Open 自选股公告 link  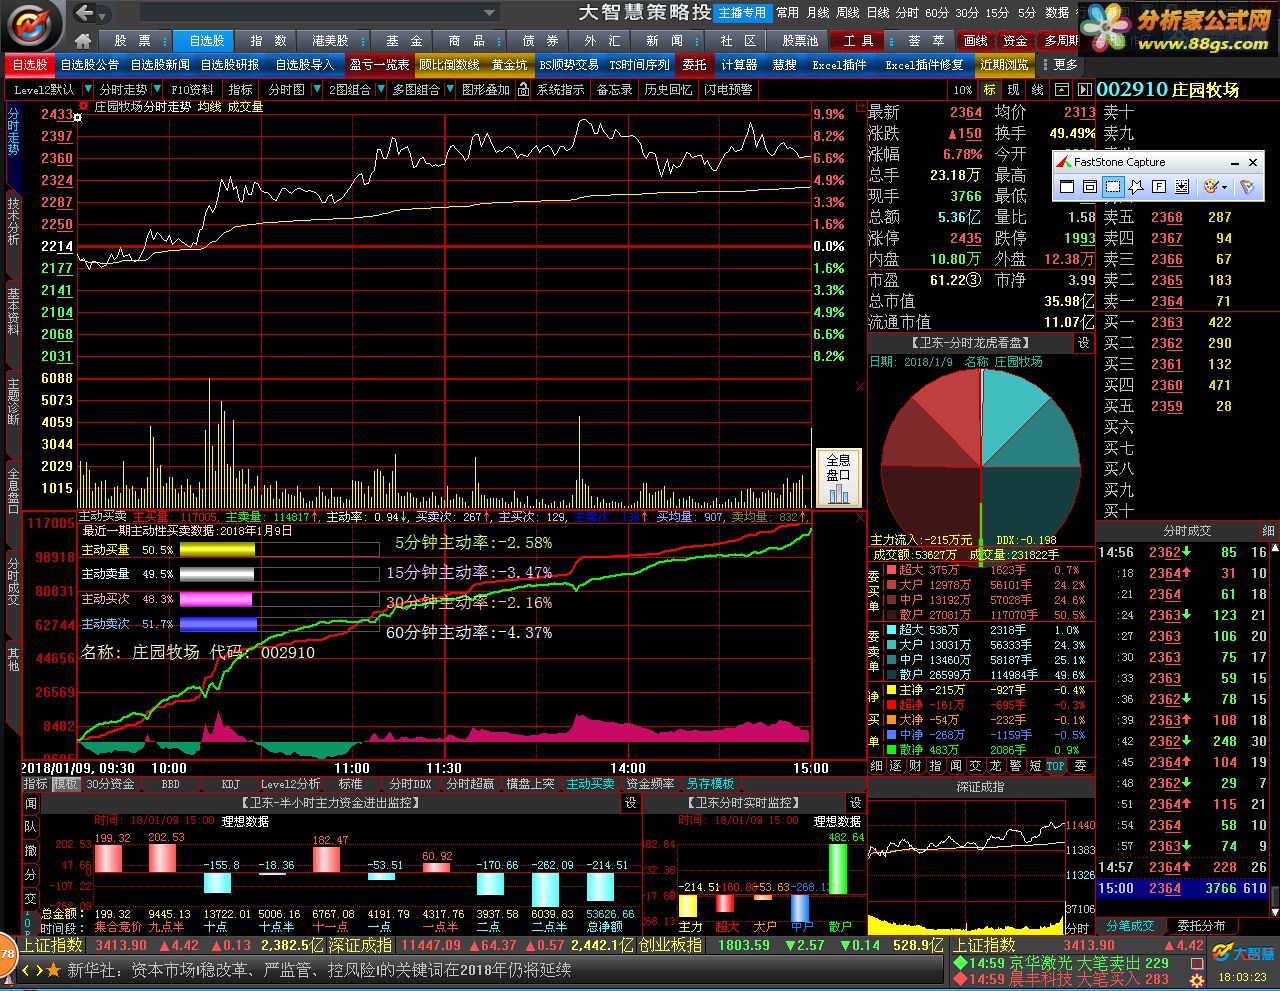click(89, 64)
